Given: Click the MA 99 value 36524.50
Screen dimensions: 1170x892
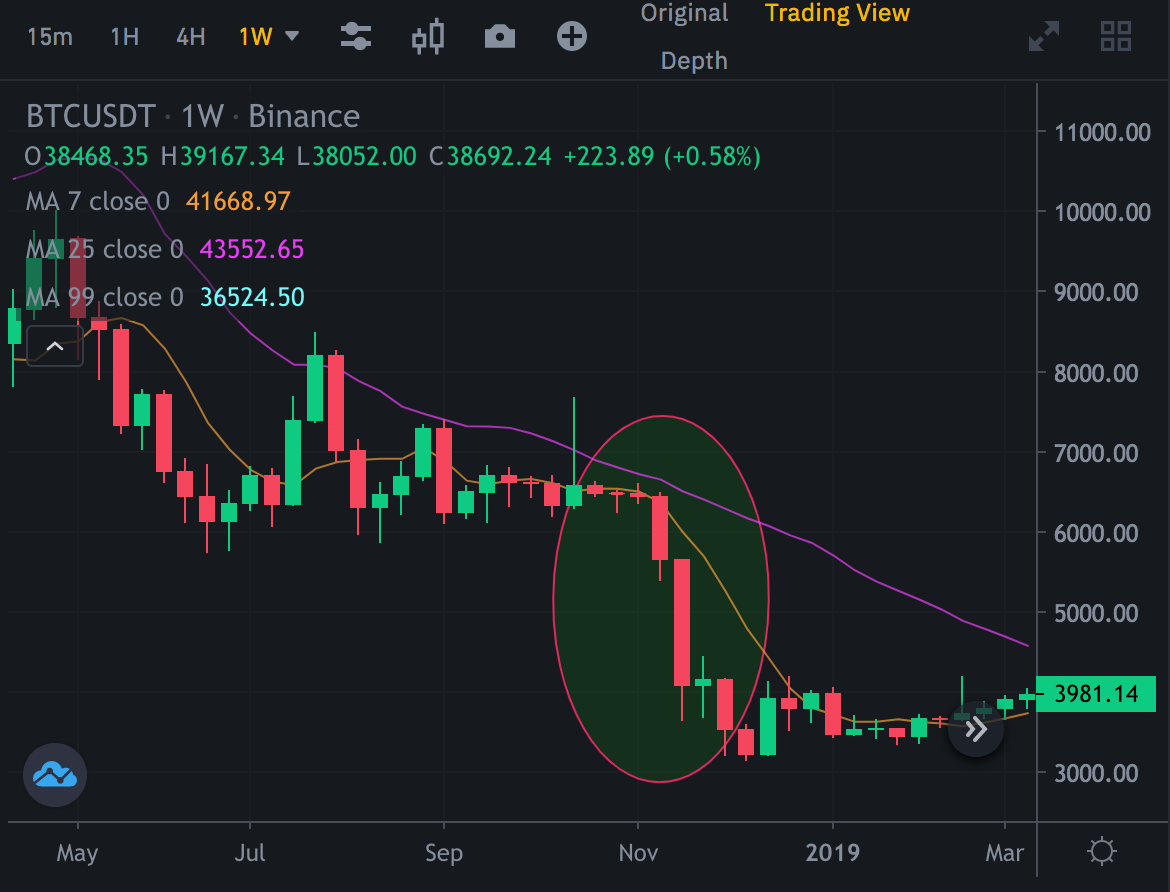Looking at the screenshot, I should click(x=252, y=297).
